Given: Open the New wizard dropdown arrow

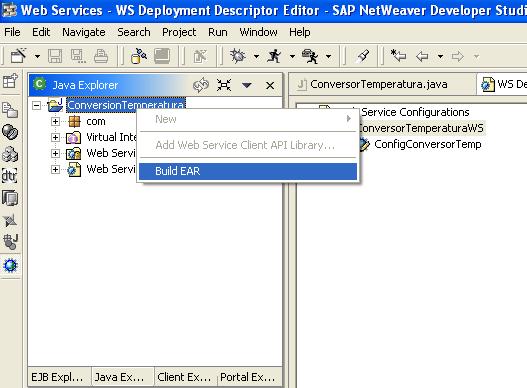Looking at the screenshot, I should pos(37,56).
